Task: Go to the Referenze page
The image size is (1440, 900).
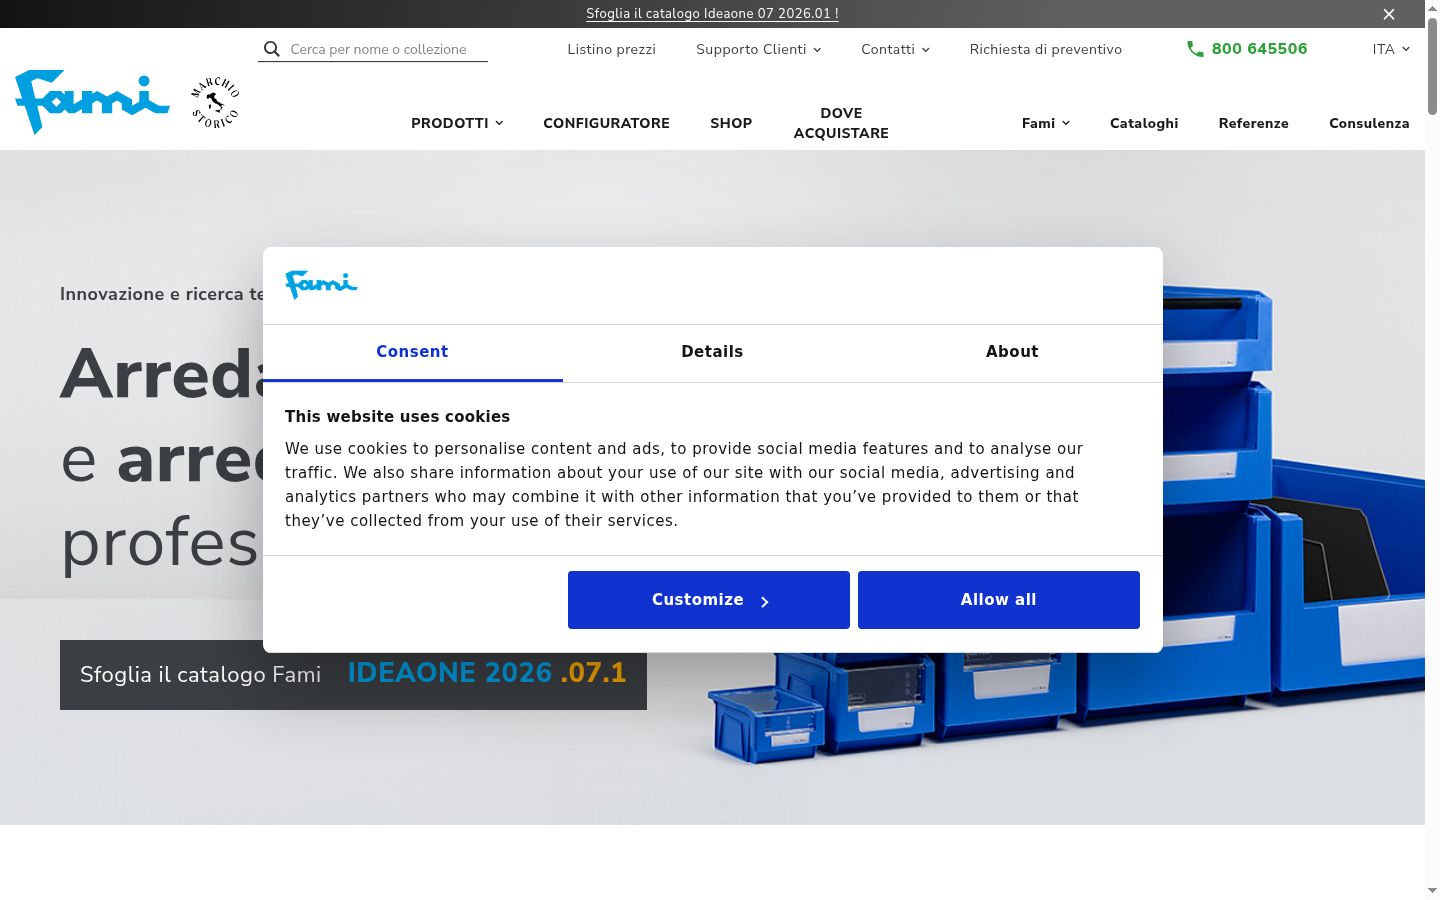Action: [x=1253, y=123]
